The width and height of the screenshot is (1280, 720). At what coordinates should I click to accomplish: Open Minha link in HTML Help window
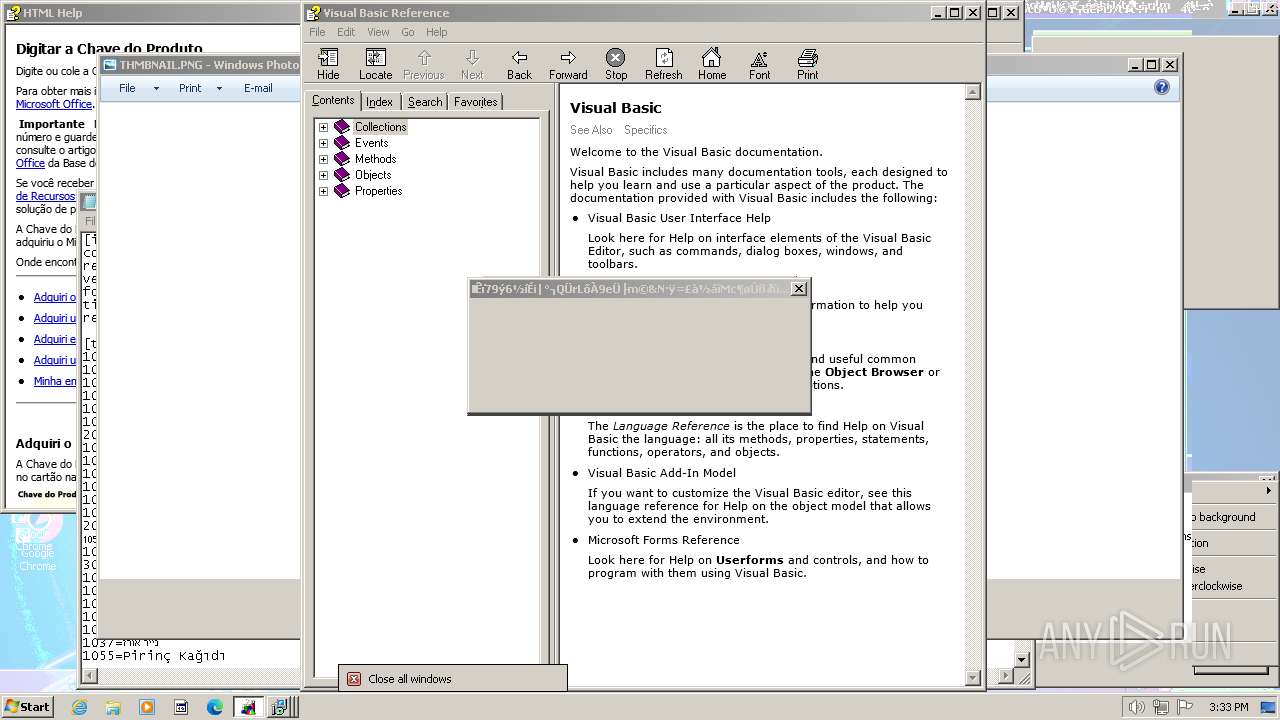click(55, 381)
